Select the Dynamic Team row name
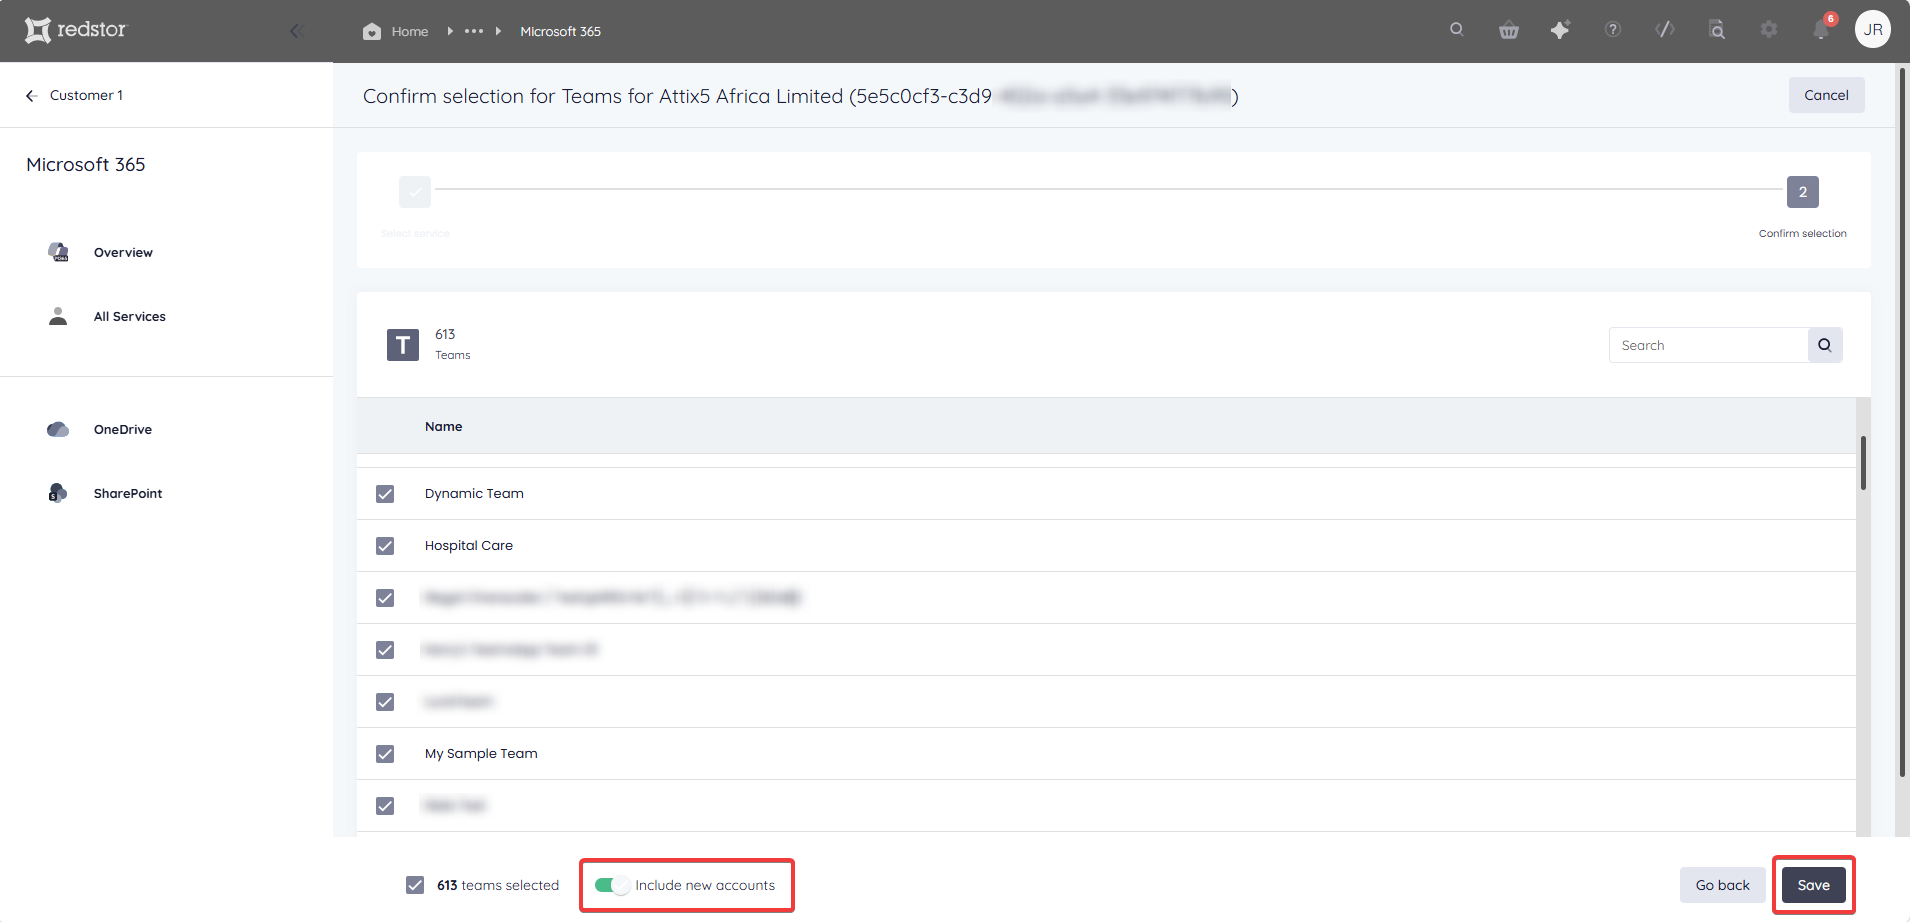Viewport: 1910px width, 922px height. click(474, 494)
